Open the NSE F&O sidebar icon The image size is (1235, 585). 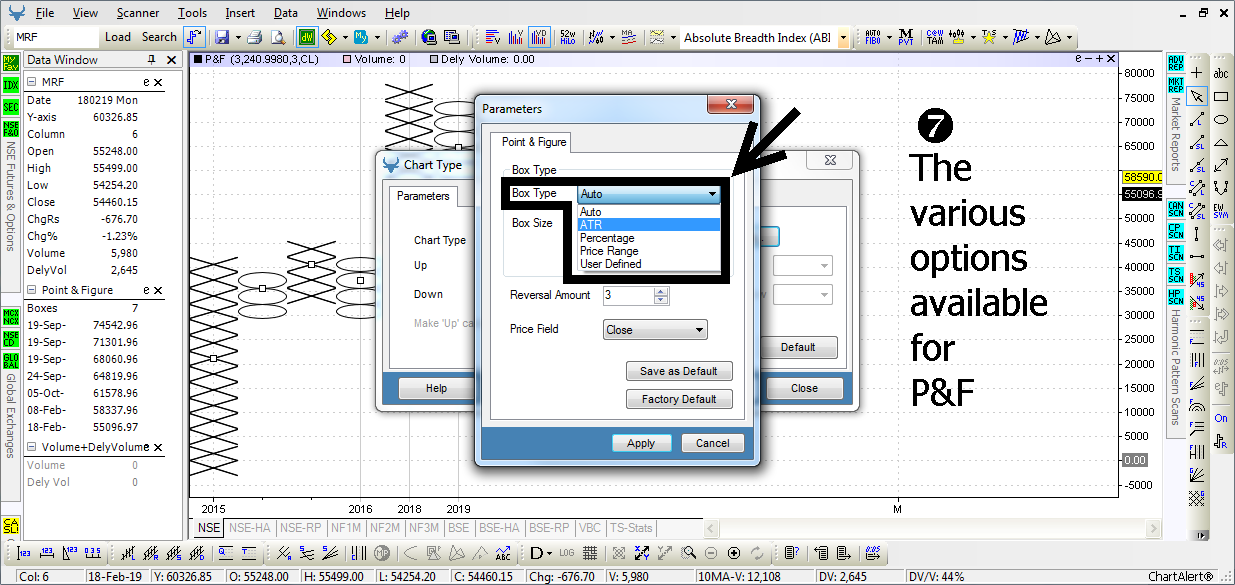click(x=11, y=128)
